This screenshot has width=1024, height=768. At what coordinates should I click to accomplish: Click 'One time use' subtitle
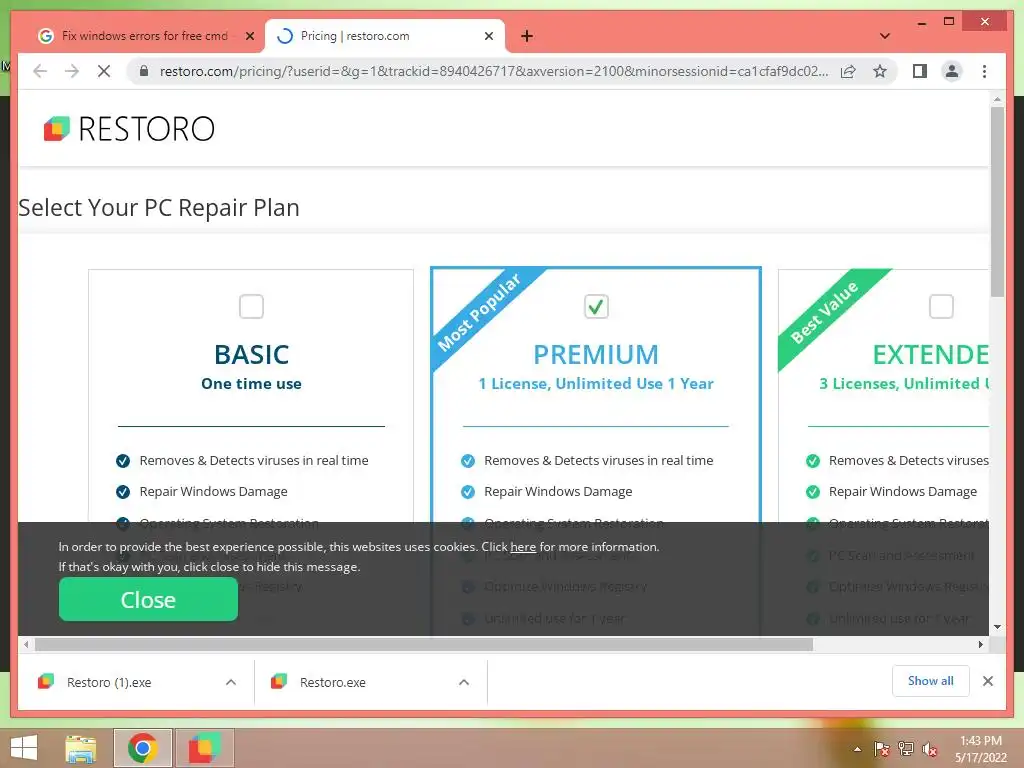click(x=251, y=383)
